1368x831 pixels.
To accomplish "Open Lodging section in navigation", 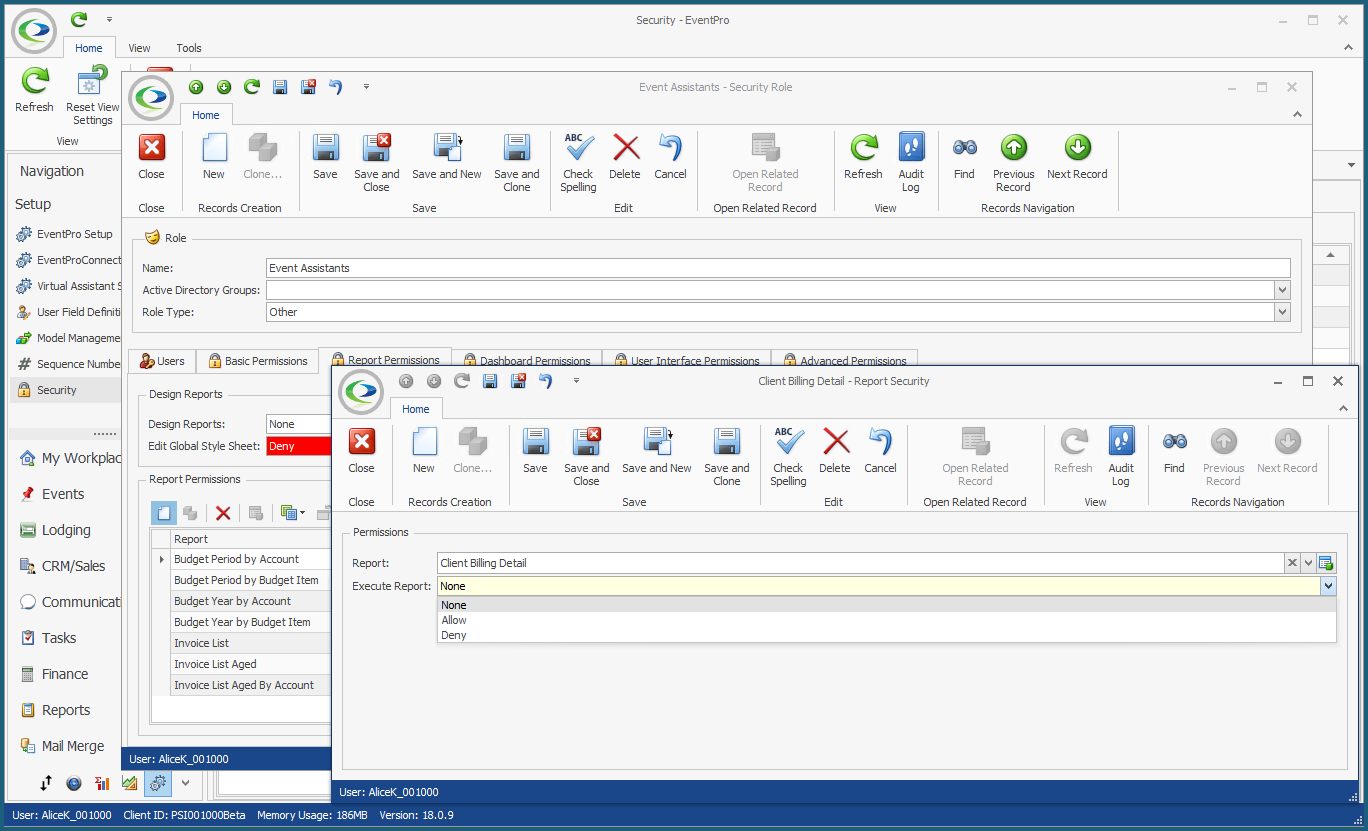I will tap(66, 530).
